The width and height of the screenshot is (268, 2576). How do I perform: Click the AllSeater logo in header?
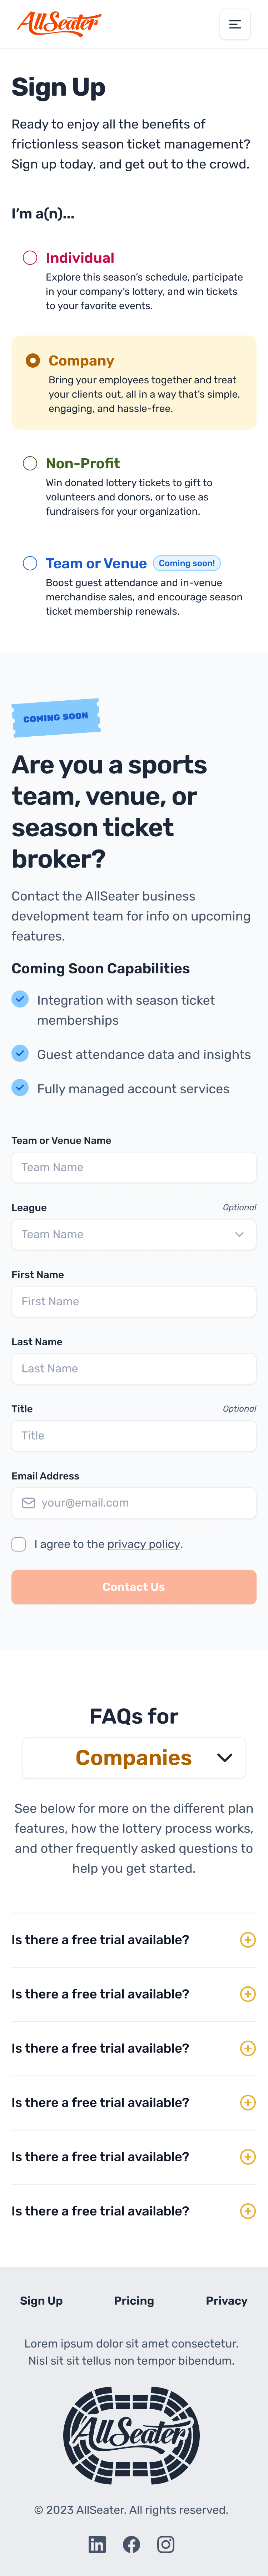point(59,23)
